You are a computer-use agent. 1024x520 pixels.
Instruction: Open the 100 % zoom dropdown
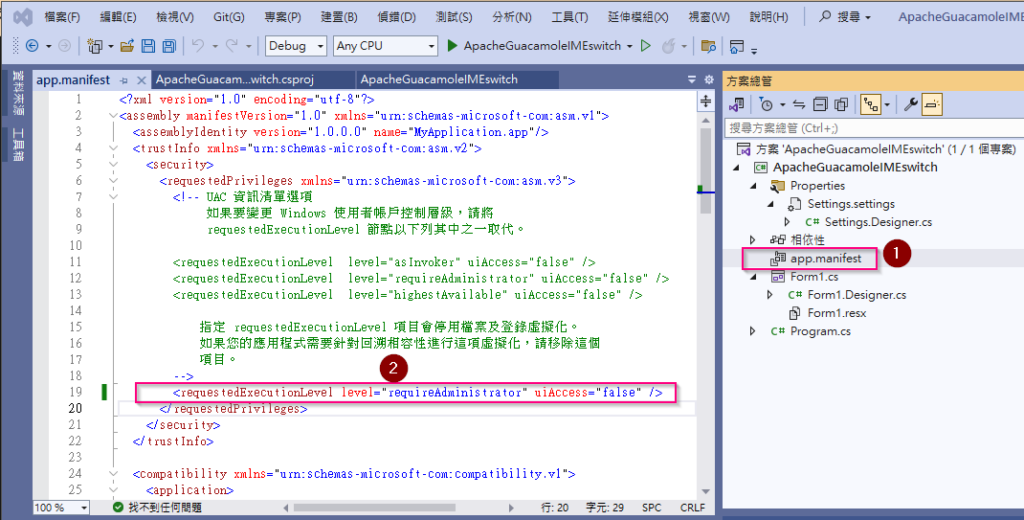pyautogui.click(x=61, y=508)
